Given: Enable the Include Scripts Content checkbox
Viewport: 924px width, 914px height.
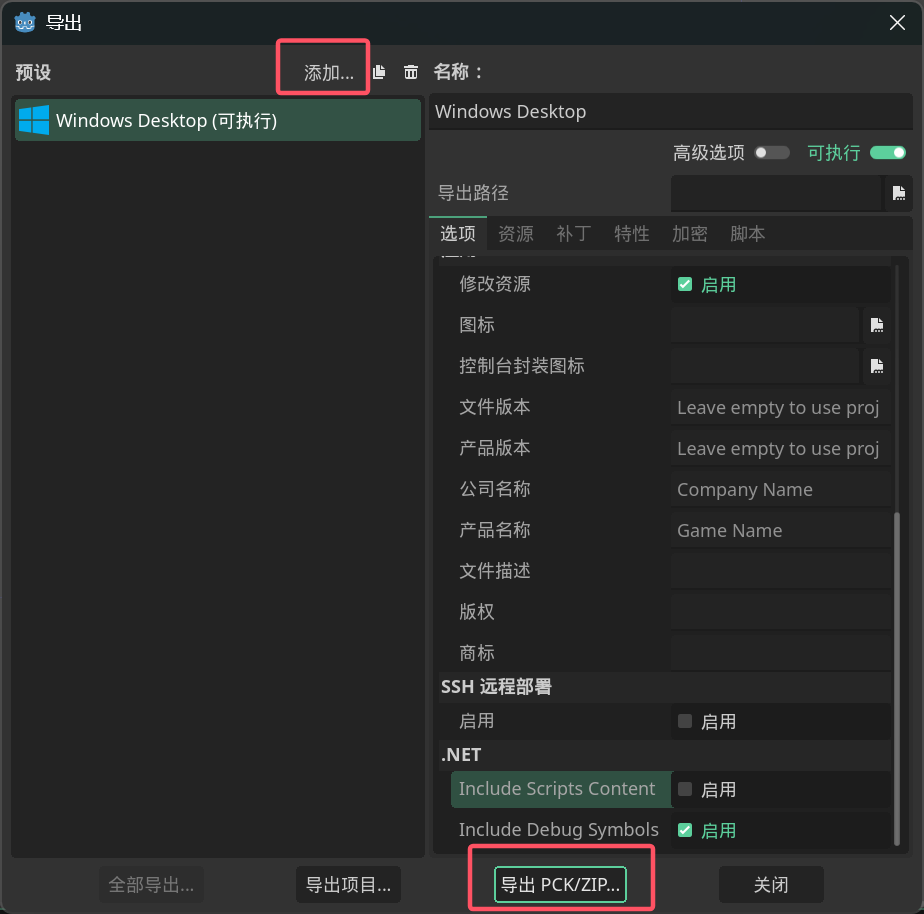Looking at the screenshot, I should (x=685, y=789).
